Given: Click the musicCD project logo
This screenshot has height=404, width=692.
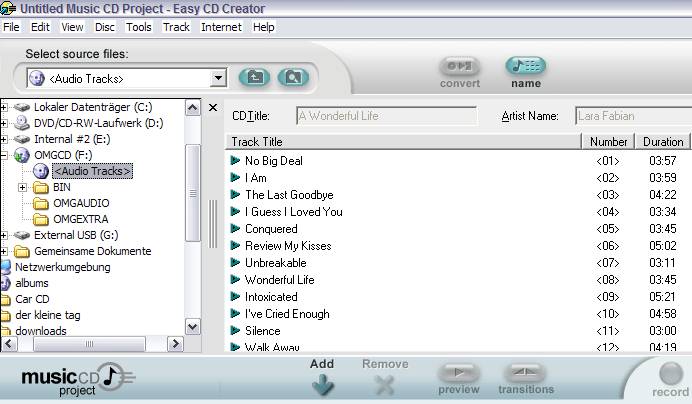Looking at the screenshot, I should point(78,380).
